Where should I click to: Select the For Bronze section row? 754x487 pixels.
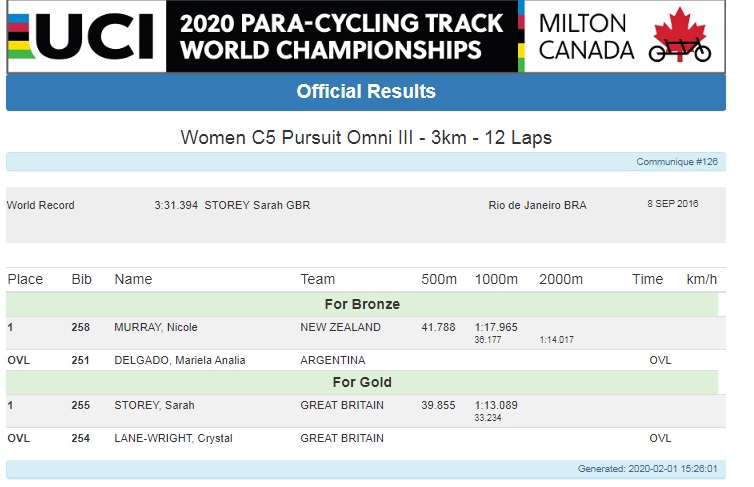click(362, 304)
